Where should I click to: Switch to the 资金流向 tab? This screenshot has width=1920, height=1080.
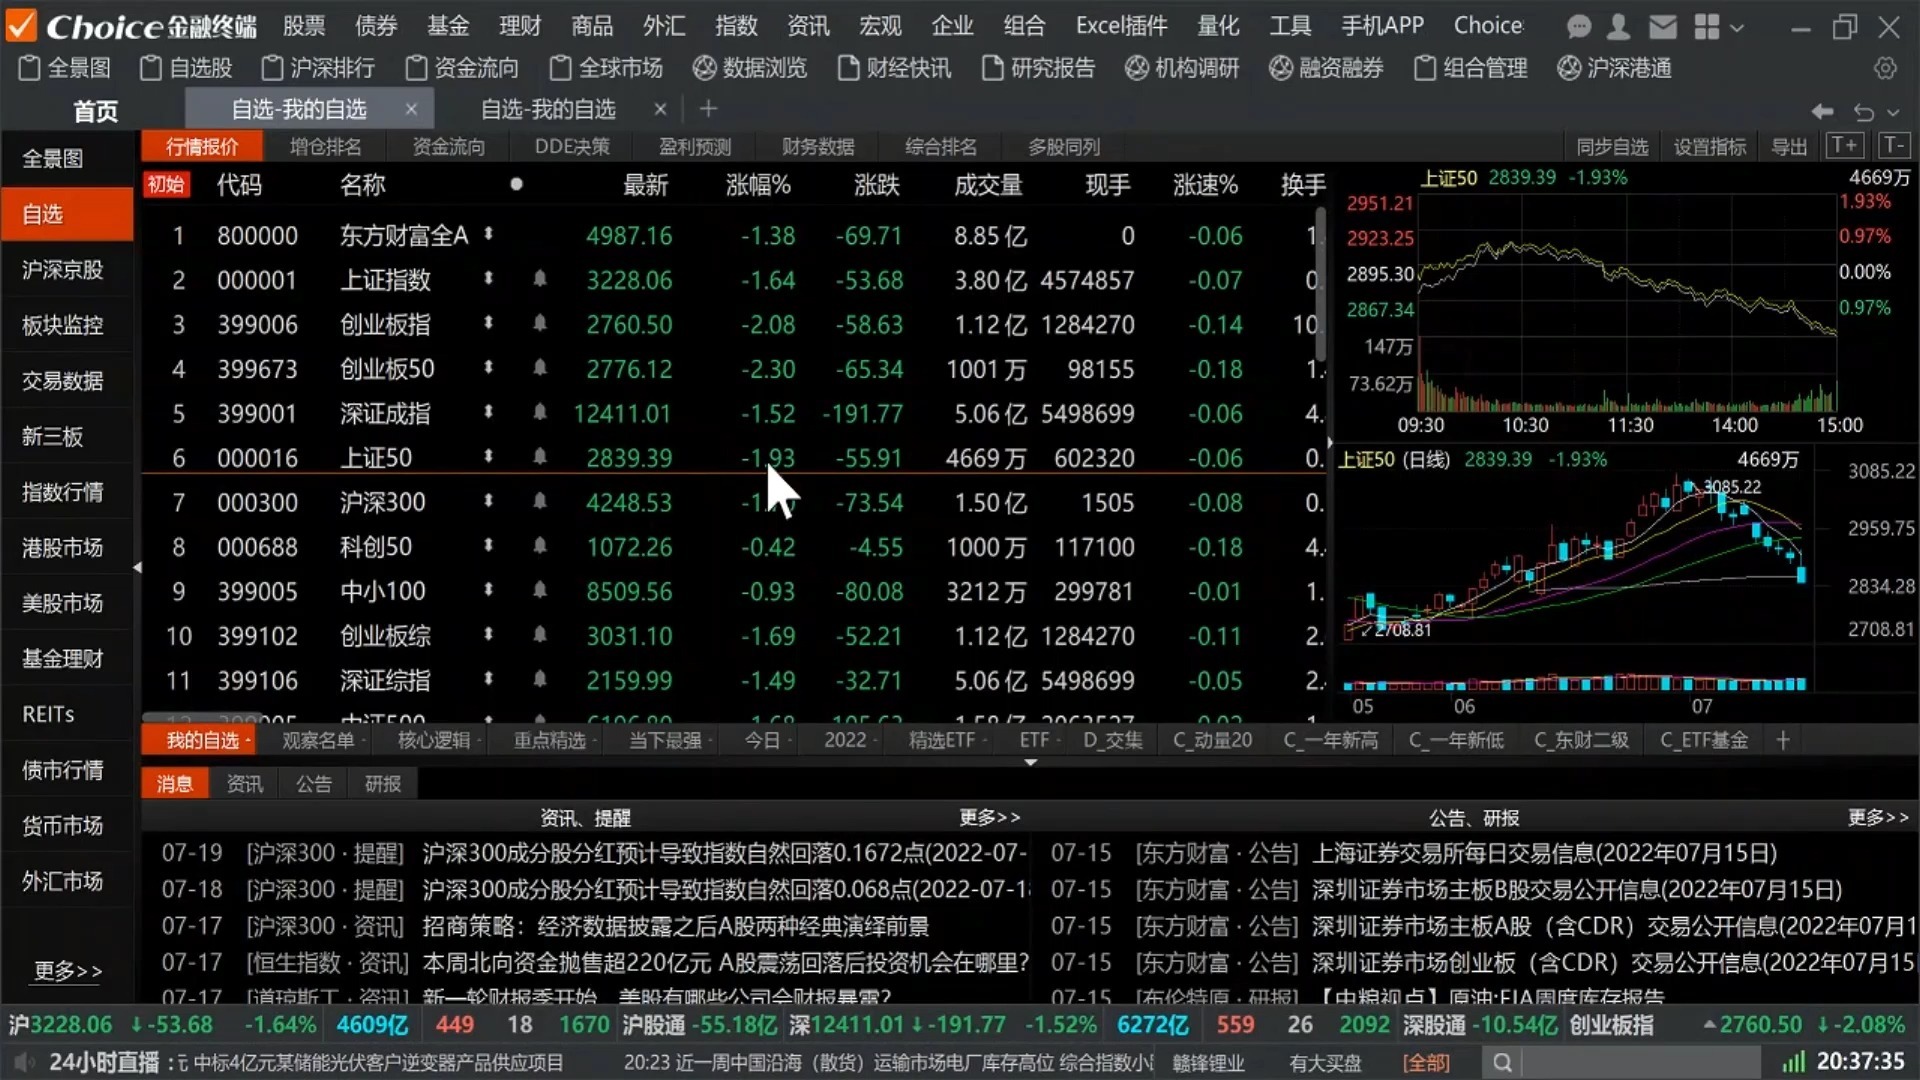point(448,146)
